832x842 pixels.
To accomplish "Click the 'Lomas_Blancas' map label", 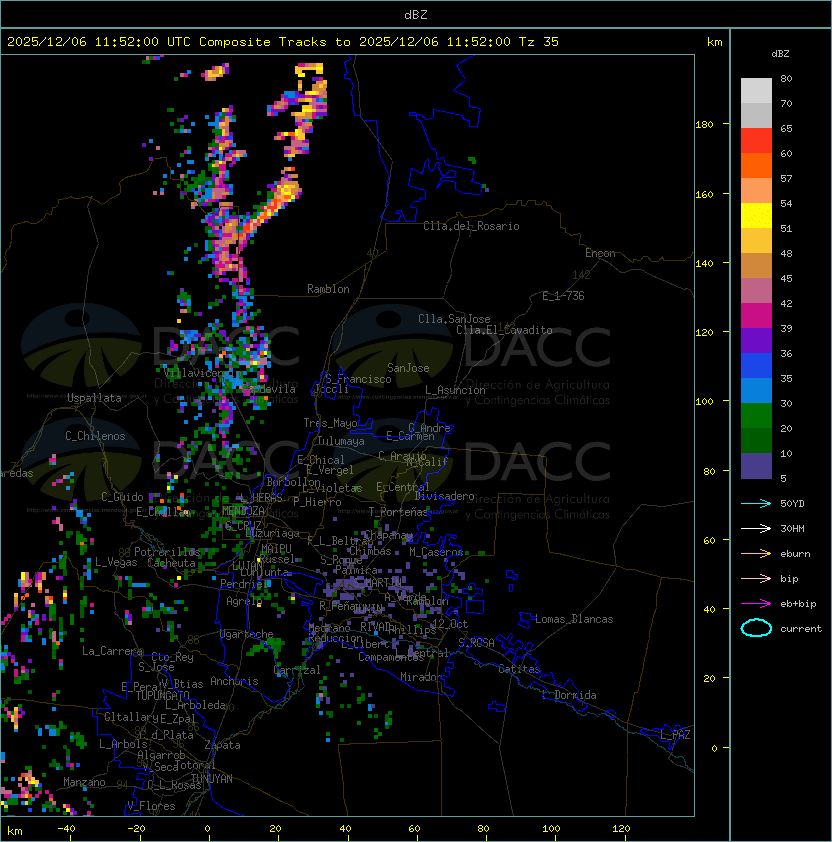I will click(x=574, y=619).
